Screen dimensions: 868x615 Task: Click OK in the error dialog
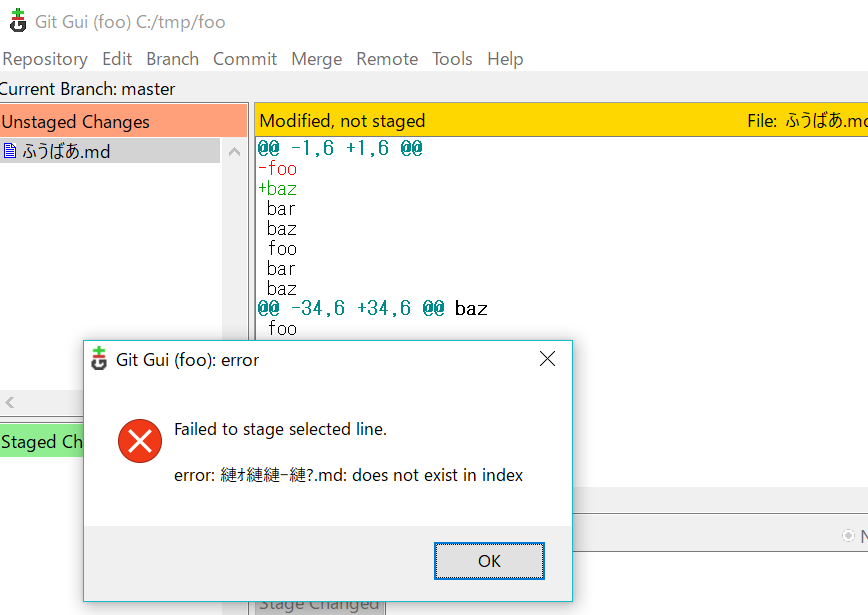click(x=489, y=561)
